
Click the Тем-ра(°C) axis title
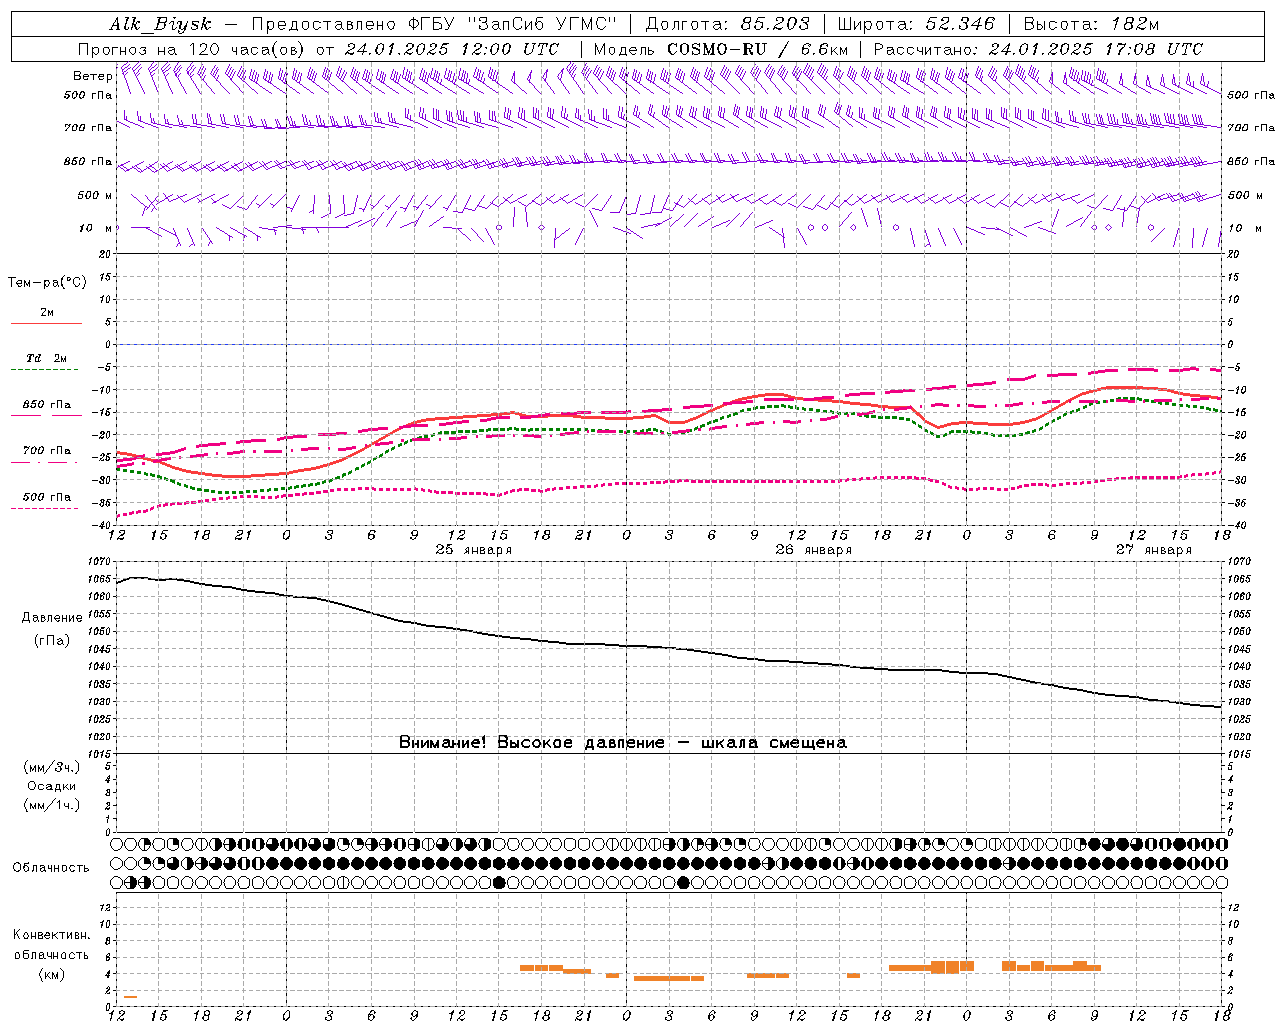pyautogui.click(x=47, y=283)
